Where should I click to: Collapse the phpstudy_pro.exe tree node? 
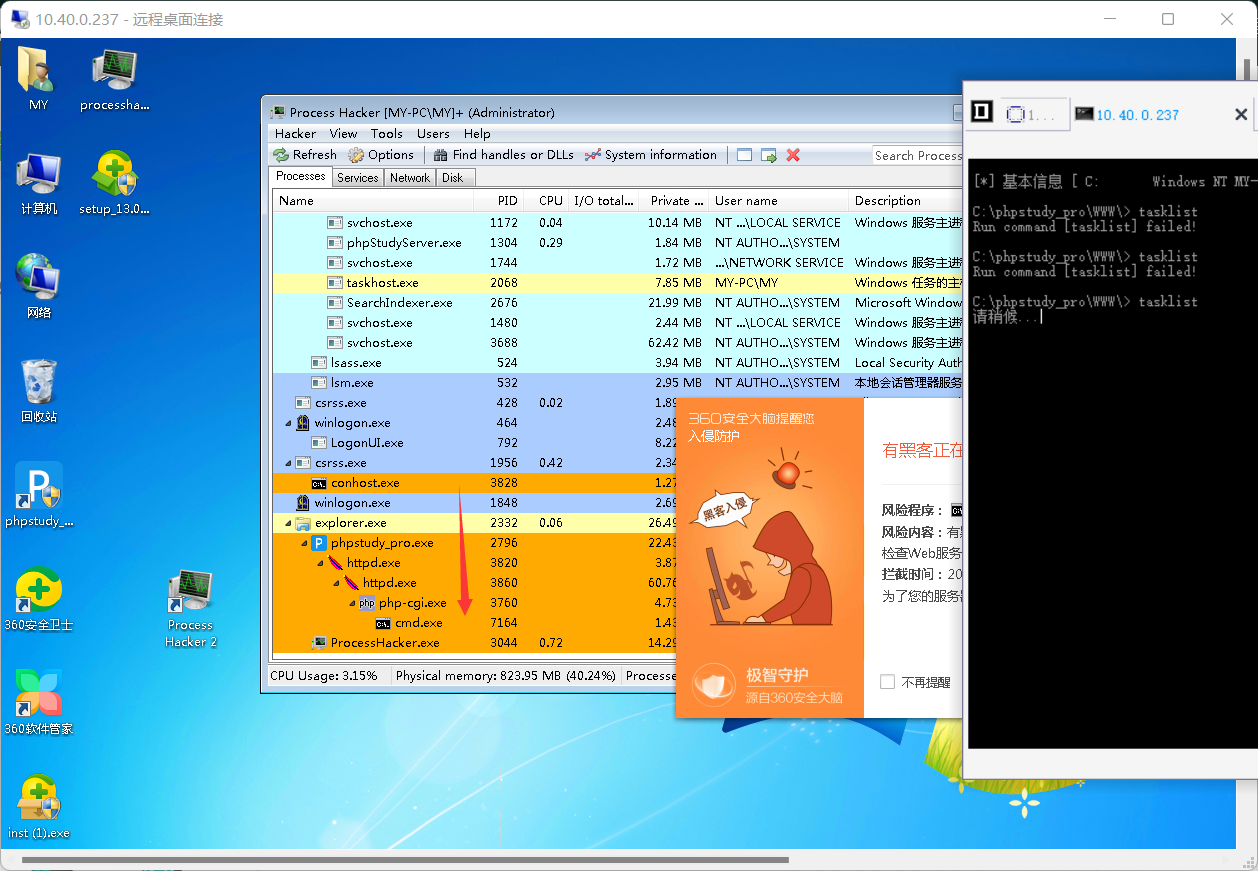coord(305,543)
